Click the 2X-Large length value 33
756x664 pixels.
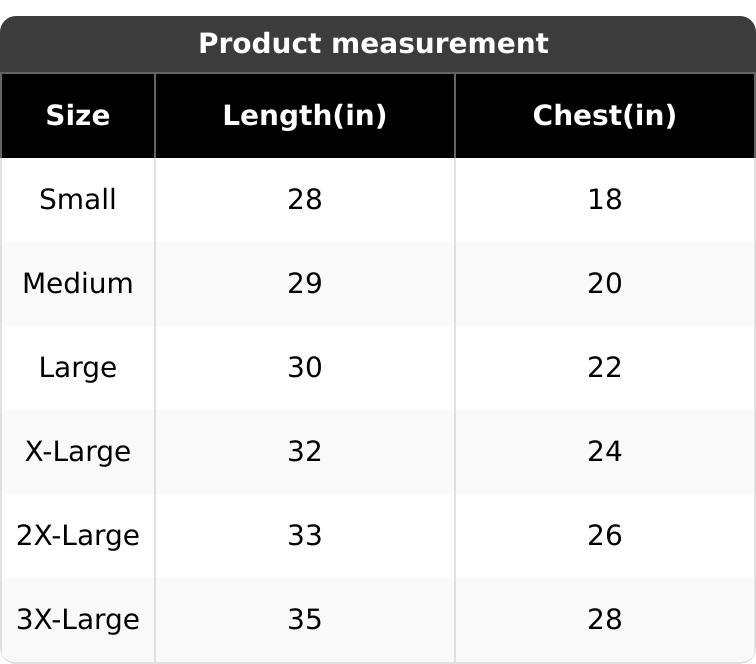[304, 536]
